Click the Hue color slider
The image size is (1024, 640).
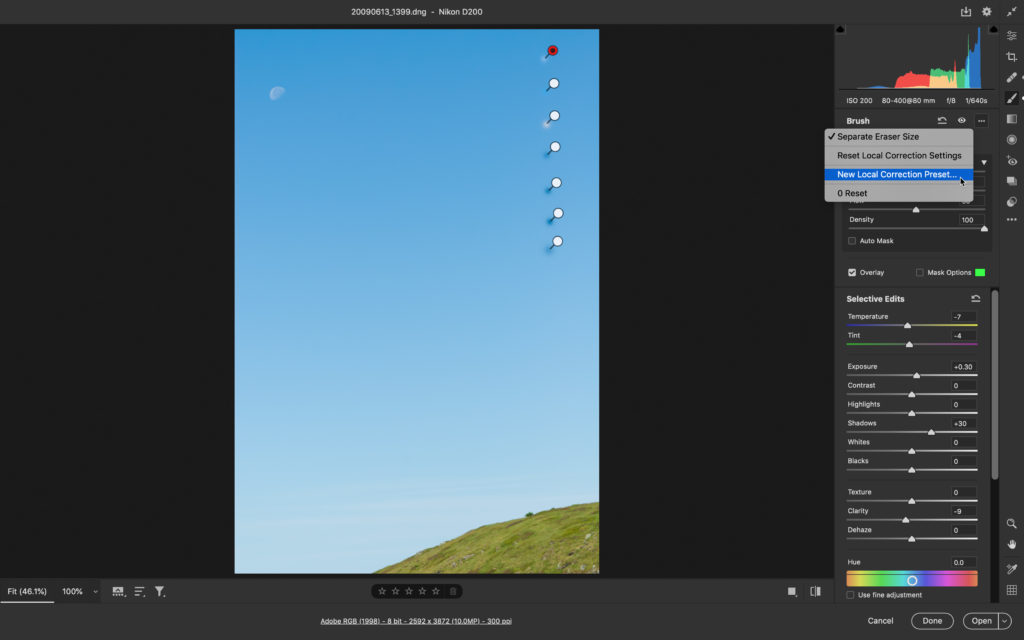[912, 580]
